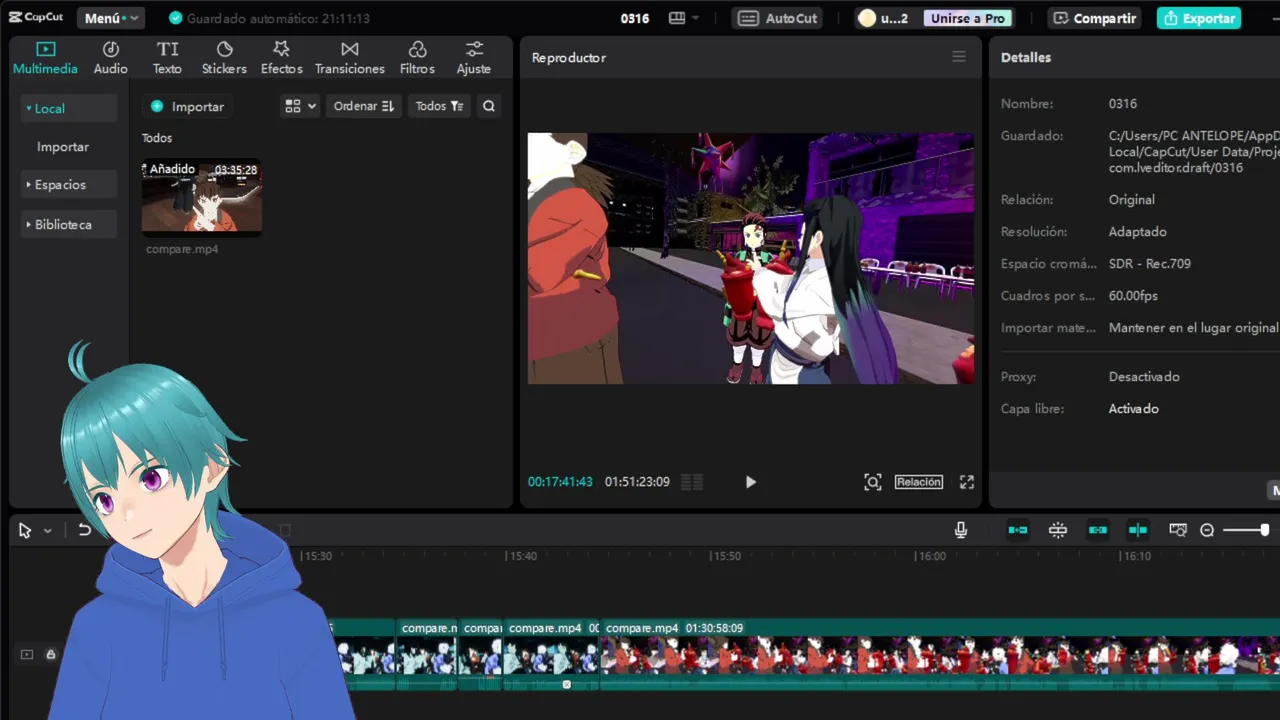Select compare.mp4 clip labeled 01:30:58:09
Image resolution: width=1280 pixels, height=720 pixels.
940,654
